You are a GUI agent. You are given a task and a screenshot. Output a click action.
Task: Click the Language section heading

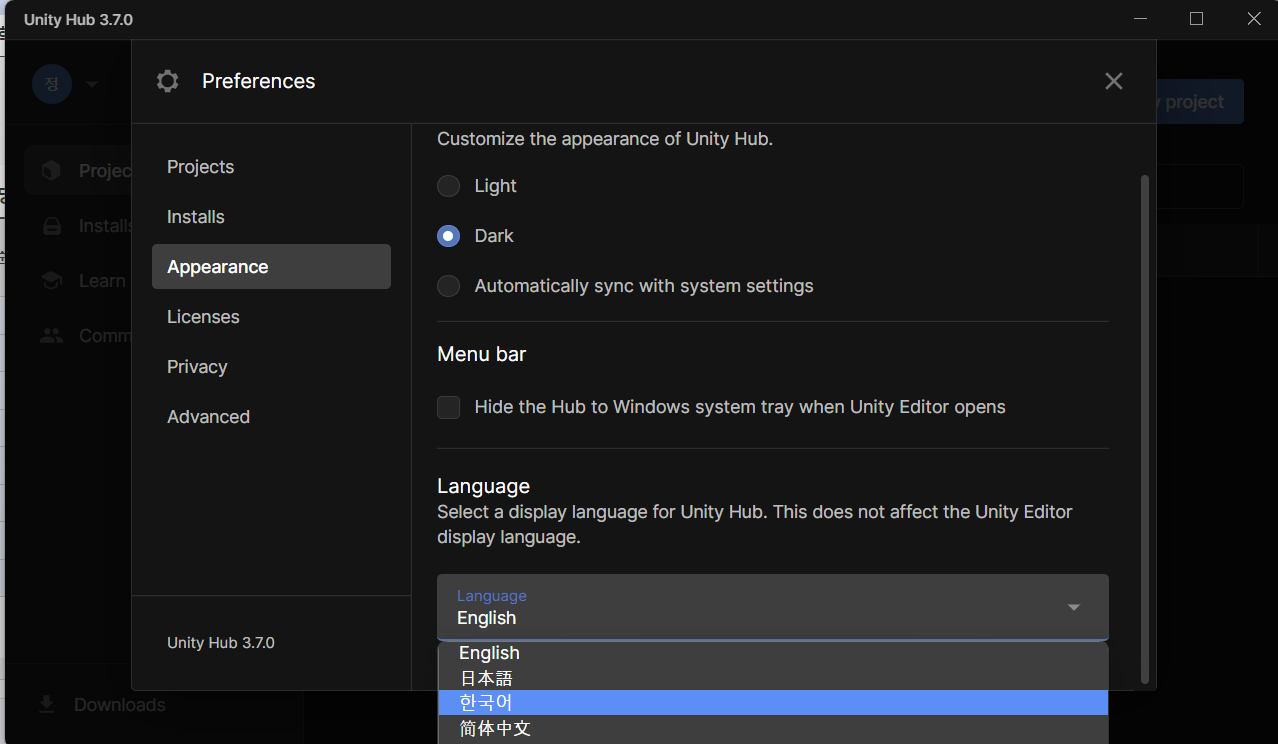[x=483, y=486]
